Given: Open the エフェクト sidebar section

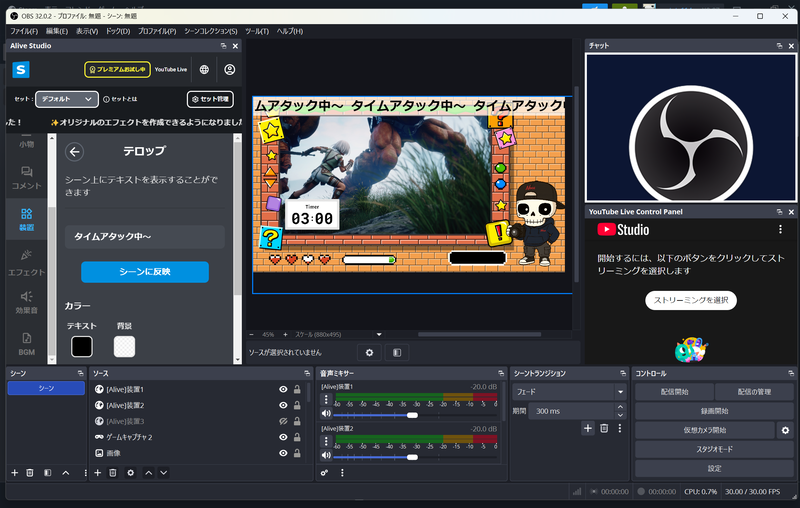Looking at the screenshot, I should pos(27,263).
